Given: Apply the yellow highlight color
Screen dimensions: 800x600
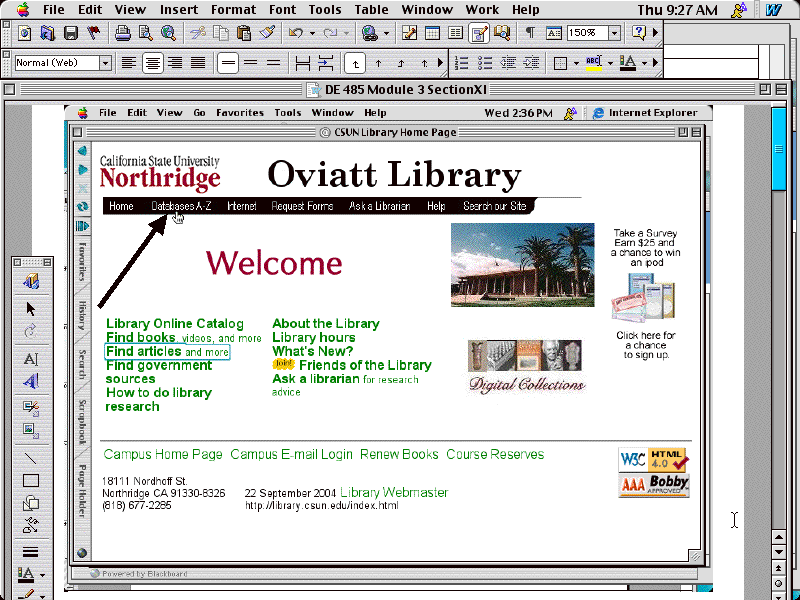Looking at the screenshot, I should (x=593, y=63).
